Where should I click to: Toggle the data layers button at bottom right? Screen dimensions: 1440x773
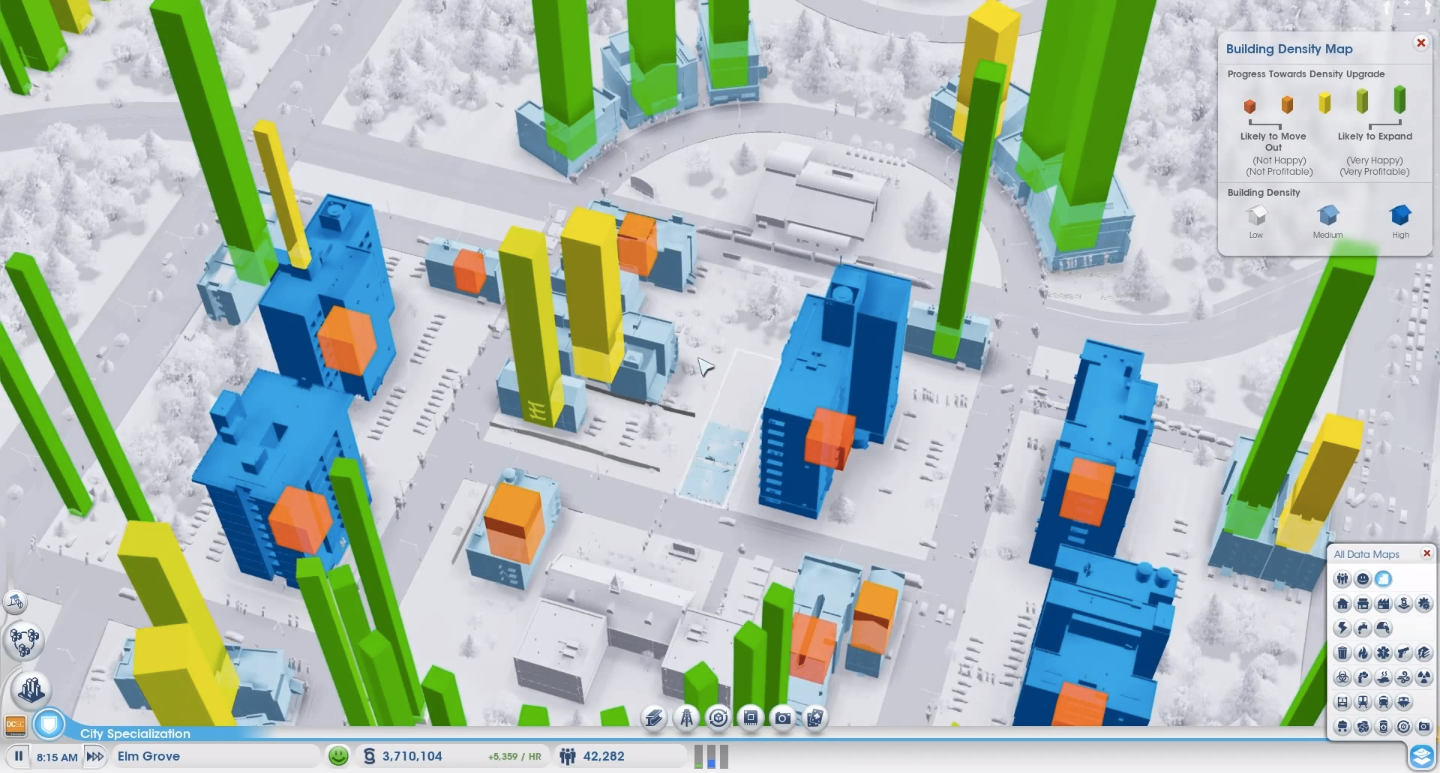coord(1421,756)
